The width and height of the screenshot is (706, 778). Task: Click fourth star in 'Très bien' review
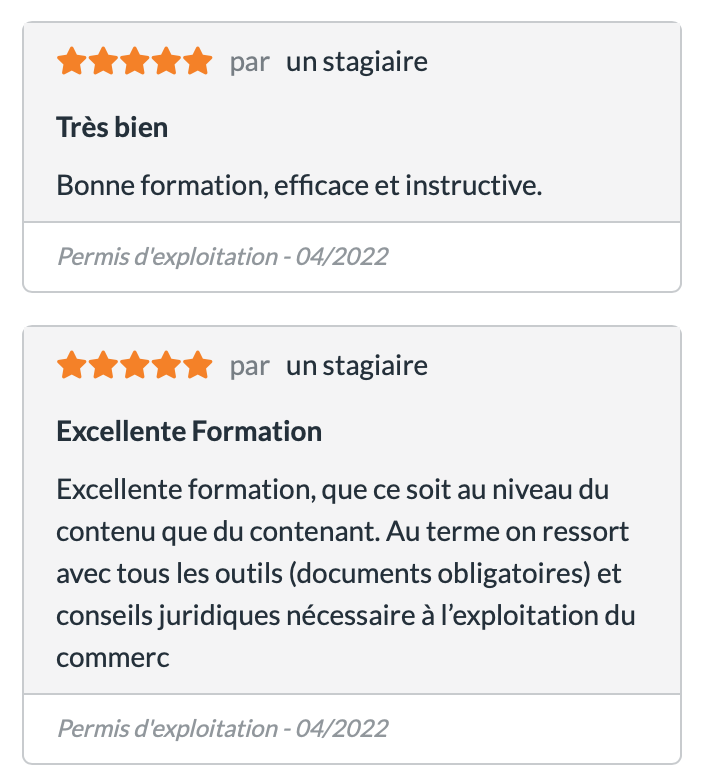tap(166, 62)
